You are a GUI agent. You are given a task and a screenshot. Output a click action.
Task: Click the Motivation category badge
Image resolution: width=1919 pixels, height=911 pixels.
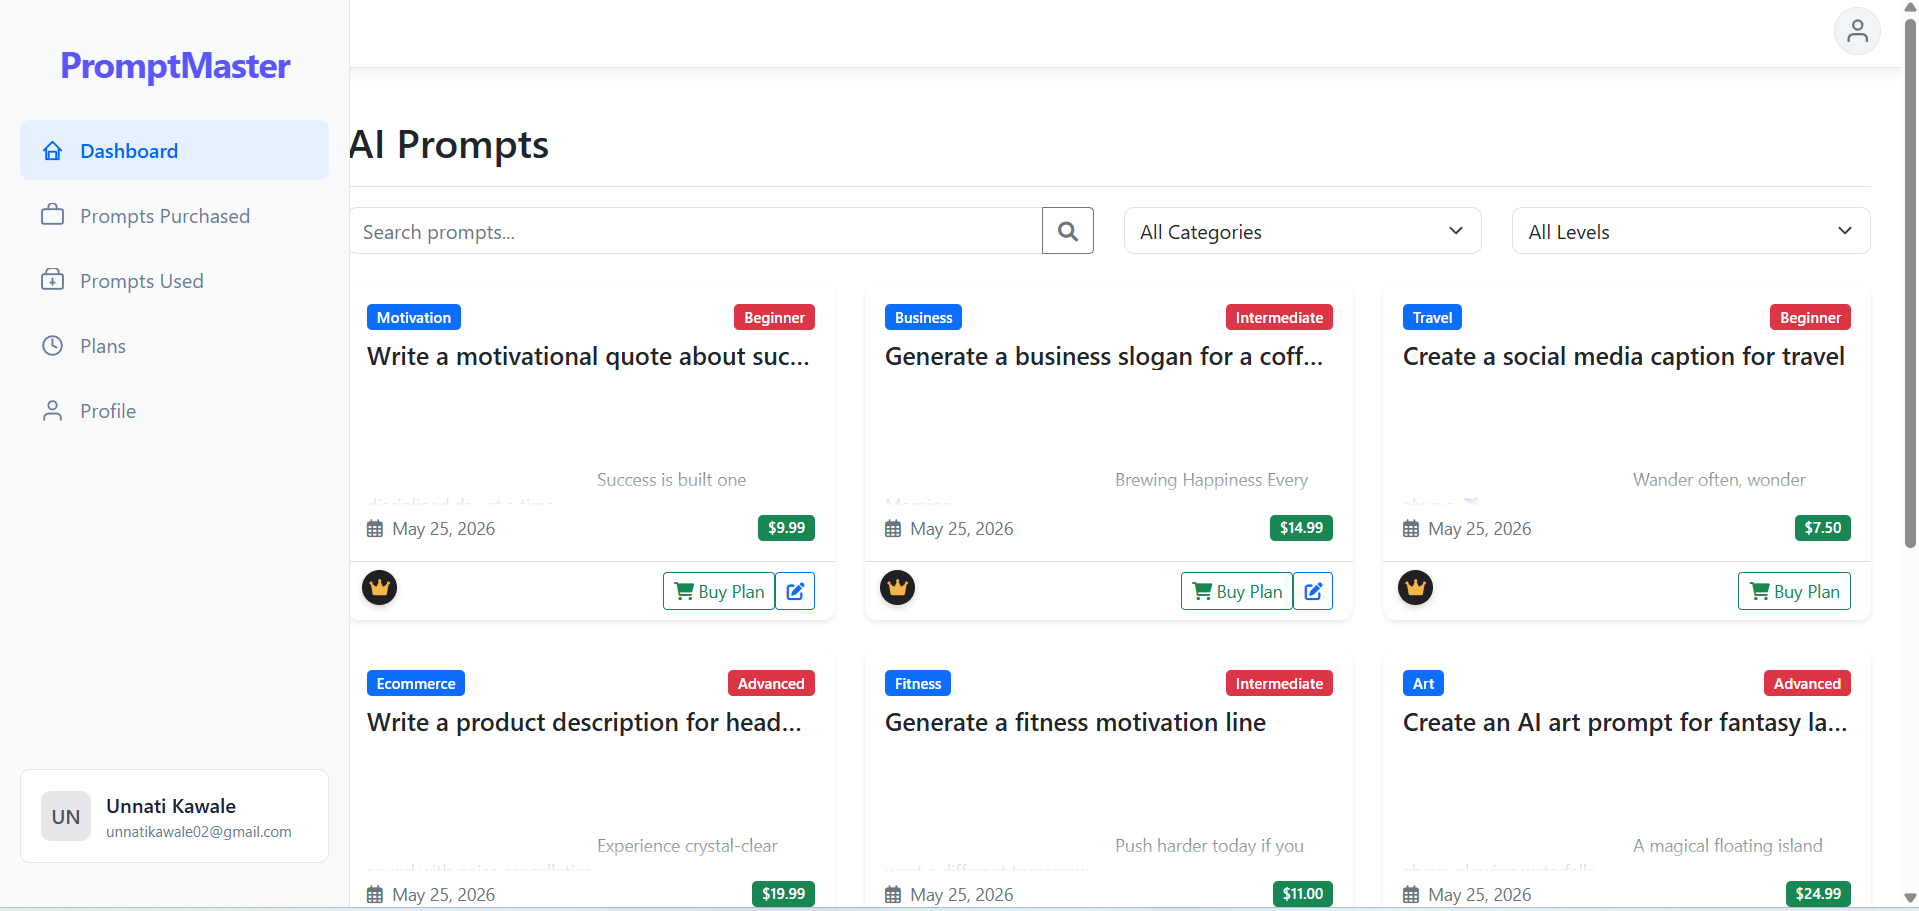pyautogui.click(x=414, y=317)
